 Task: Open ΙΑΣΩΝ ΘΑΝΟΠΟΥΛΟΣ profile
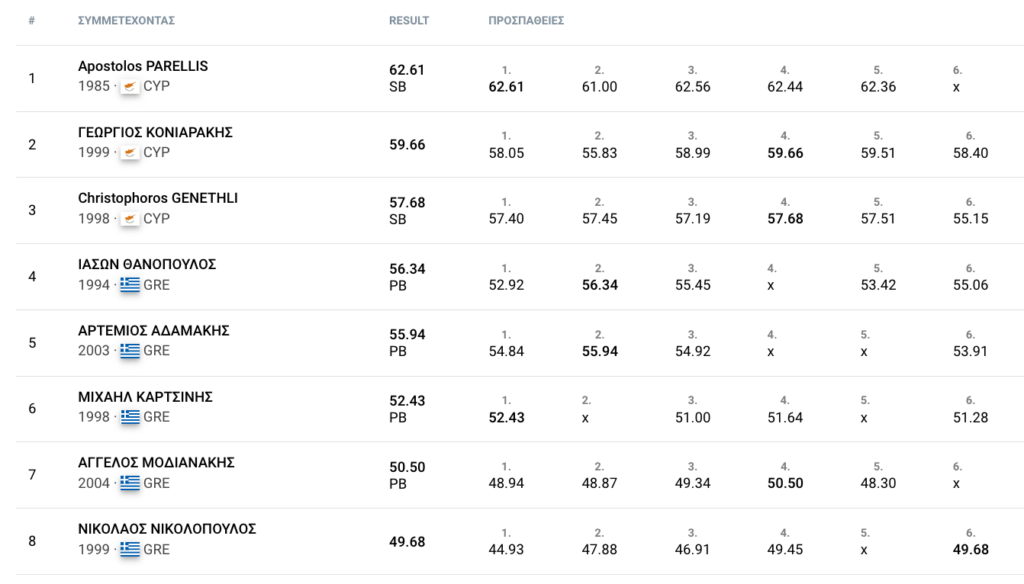[147, 264]
